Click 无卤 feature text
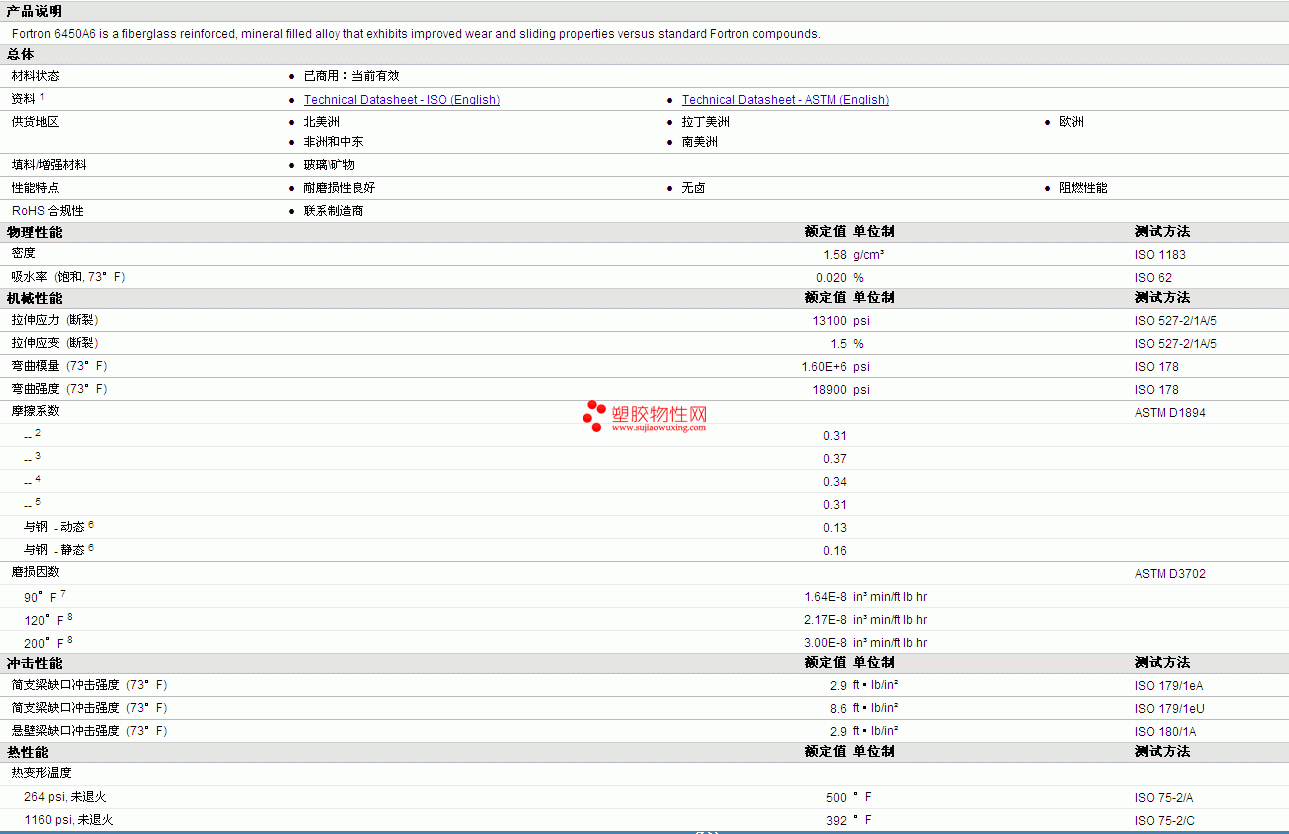 (x=694, y=188)
